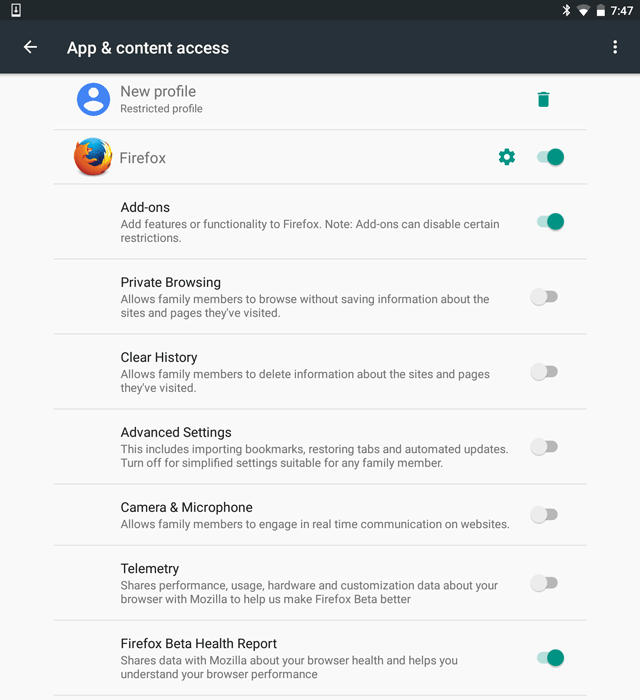The image size is (640, 700).
Task: Tap the blue profile avatar icon
Action: pos(93,99)
